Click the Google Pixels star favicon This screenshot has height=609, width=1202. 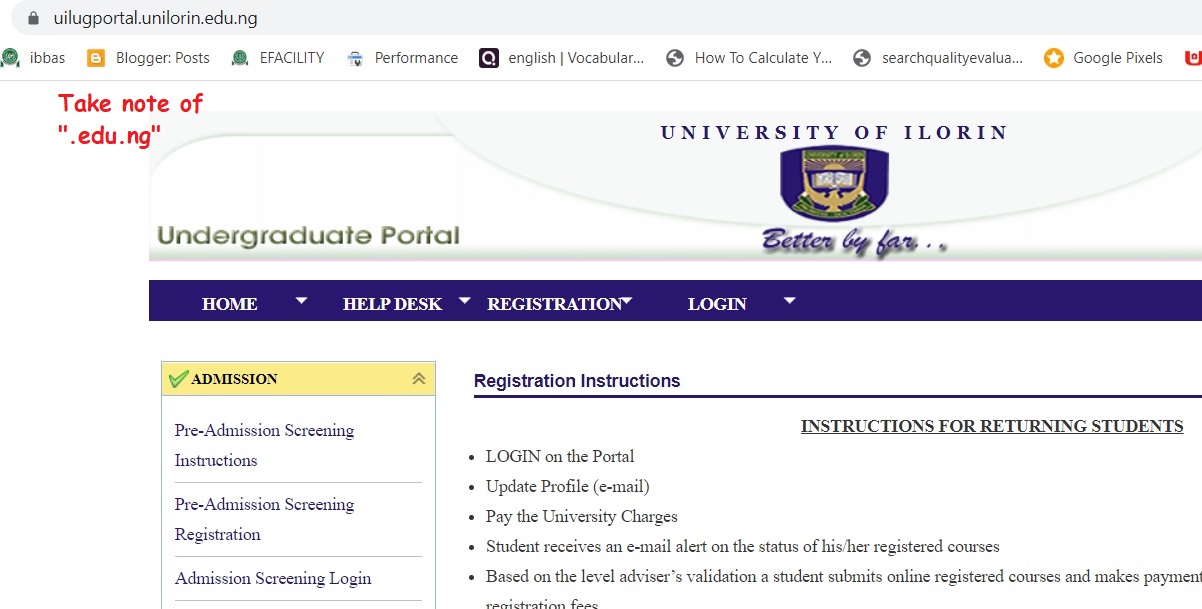tap(1053, 58)
